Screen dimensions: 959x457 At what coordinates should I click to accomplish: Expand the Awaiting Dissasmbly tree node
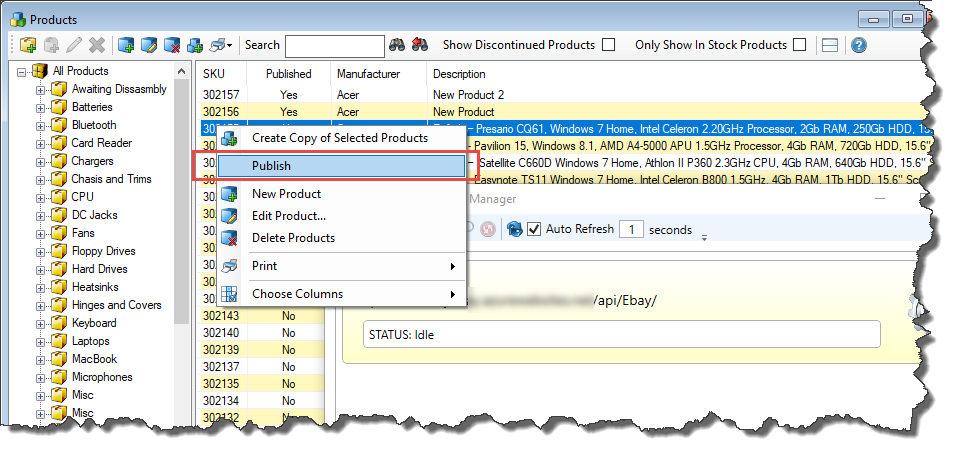[41, 90]
